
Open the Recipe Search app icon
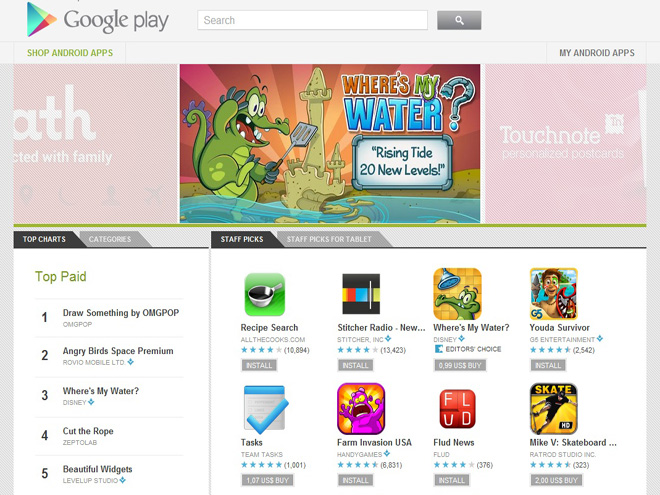tap(265, 294)
